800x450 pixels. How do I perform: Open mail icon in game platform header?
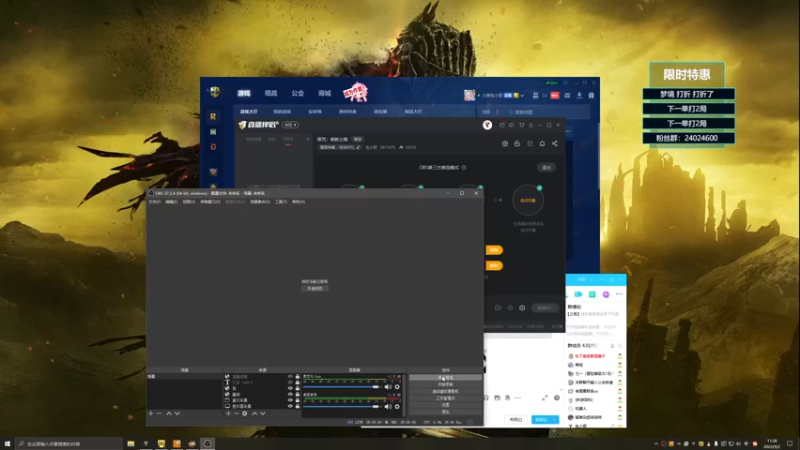click(567, 95)
